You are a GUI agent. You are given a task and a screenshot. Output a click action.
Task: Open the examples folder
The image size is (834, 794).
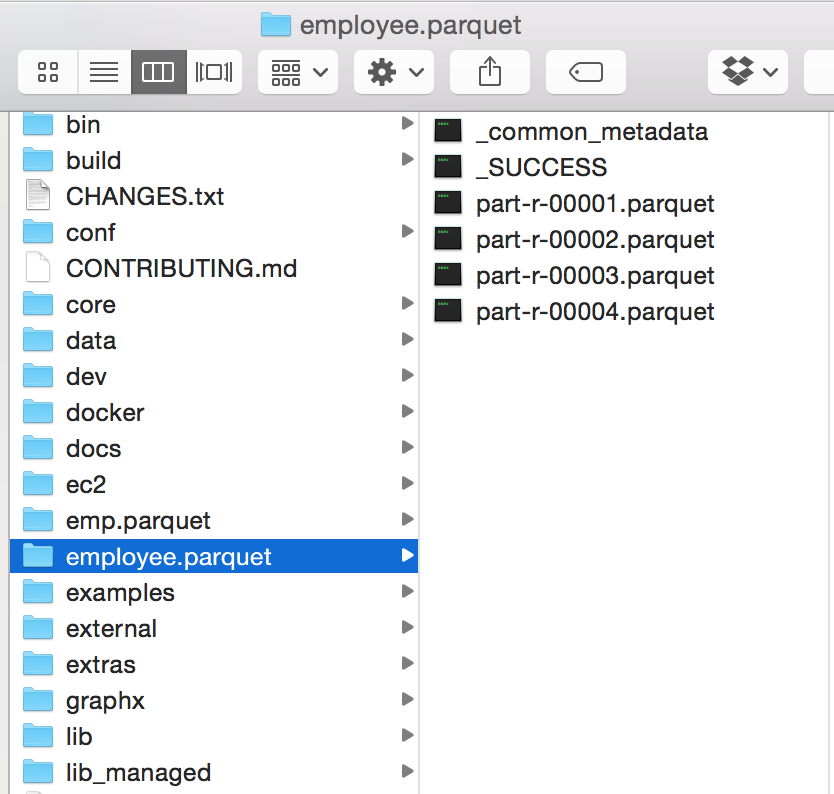pyautogui.click(x=120, y=593)
